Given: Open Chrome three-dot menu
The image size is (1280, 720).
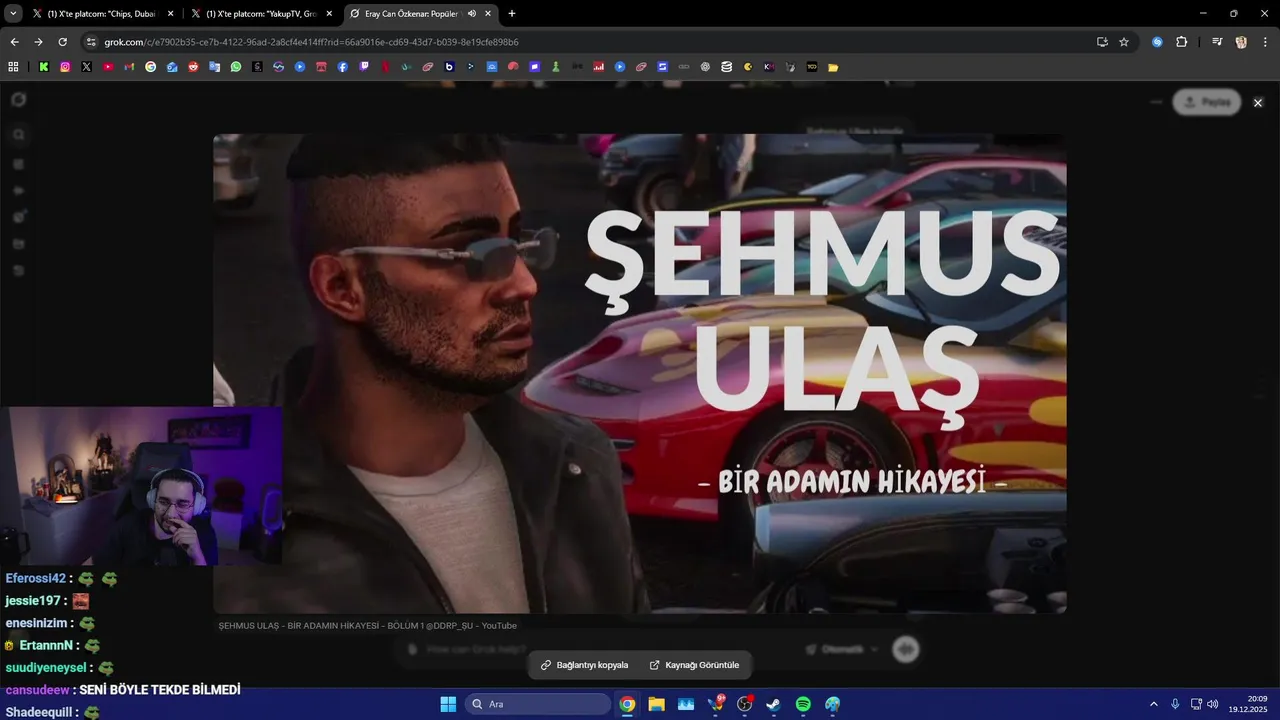Looking at the screenshot, I should pos(1264,42).
